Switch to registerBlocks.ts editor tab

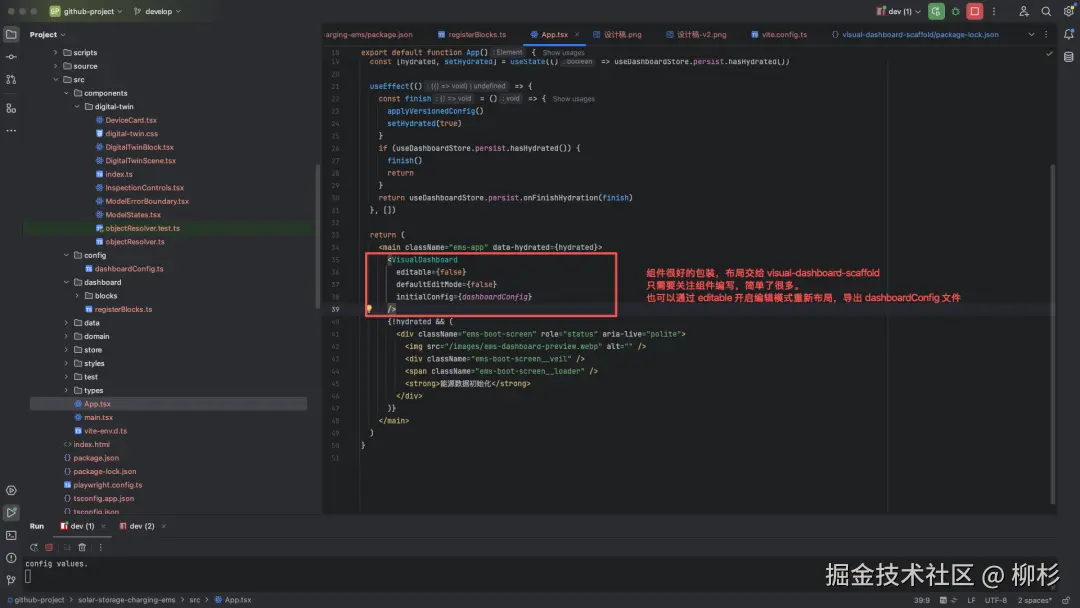[472, 34]
